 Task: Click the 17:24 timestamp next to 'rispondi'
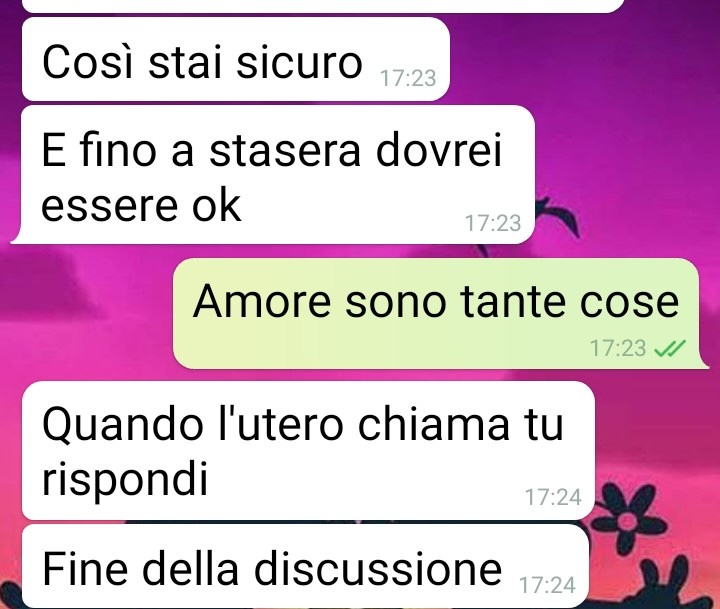(x=553, y=497)
